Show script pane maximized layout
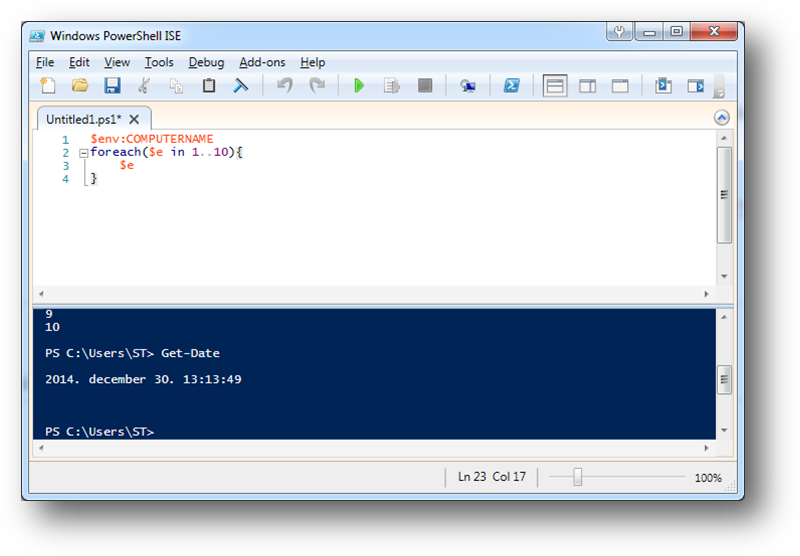This screenshot has height=556, width=800. [x=620, y=86]
